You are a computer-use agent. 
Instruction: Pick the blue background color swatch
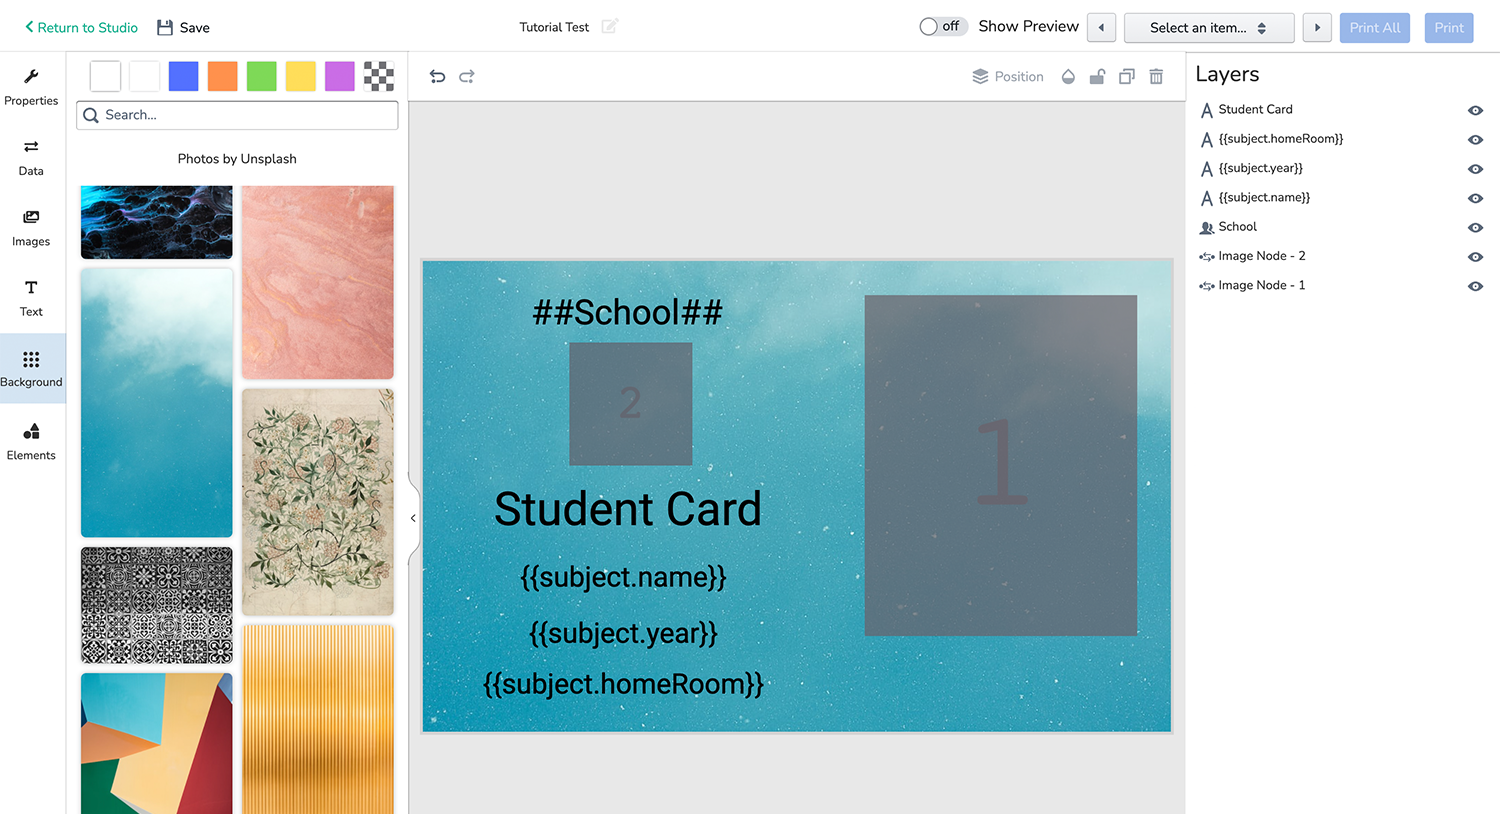tap(183, 76)
